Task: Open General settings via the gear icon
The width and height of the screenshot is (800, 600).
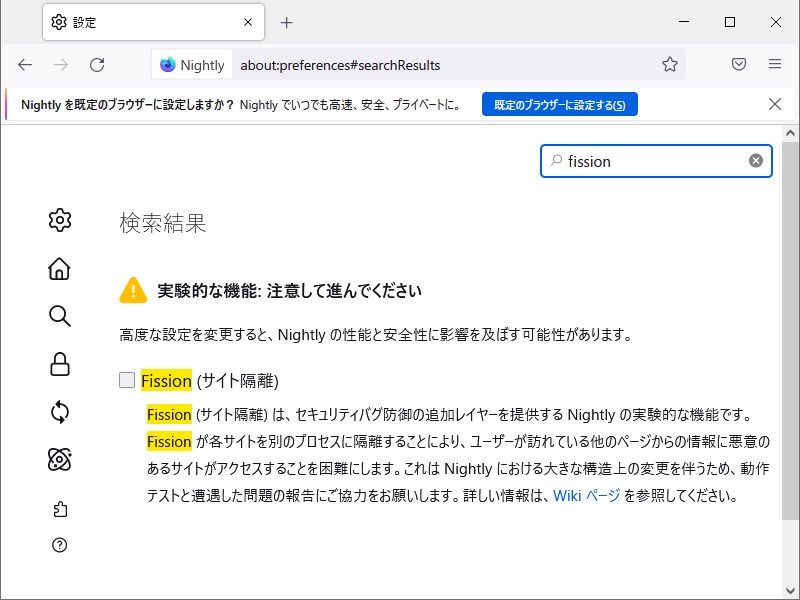Action: (x=60, y=222)
